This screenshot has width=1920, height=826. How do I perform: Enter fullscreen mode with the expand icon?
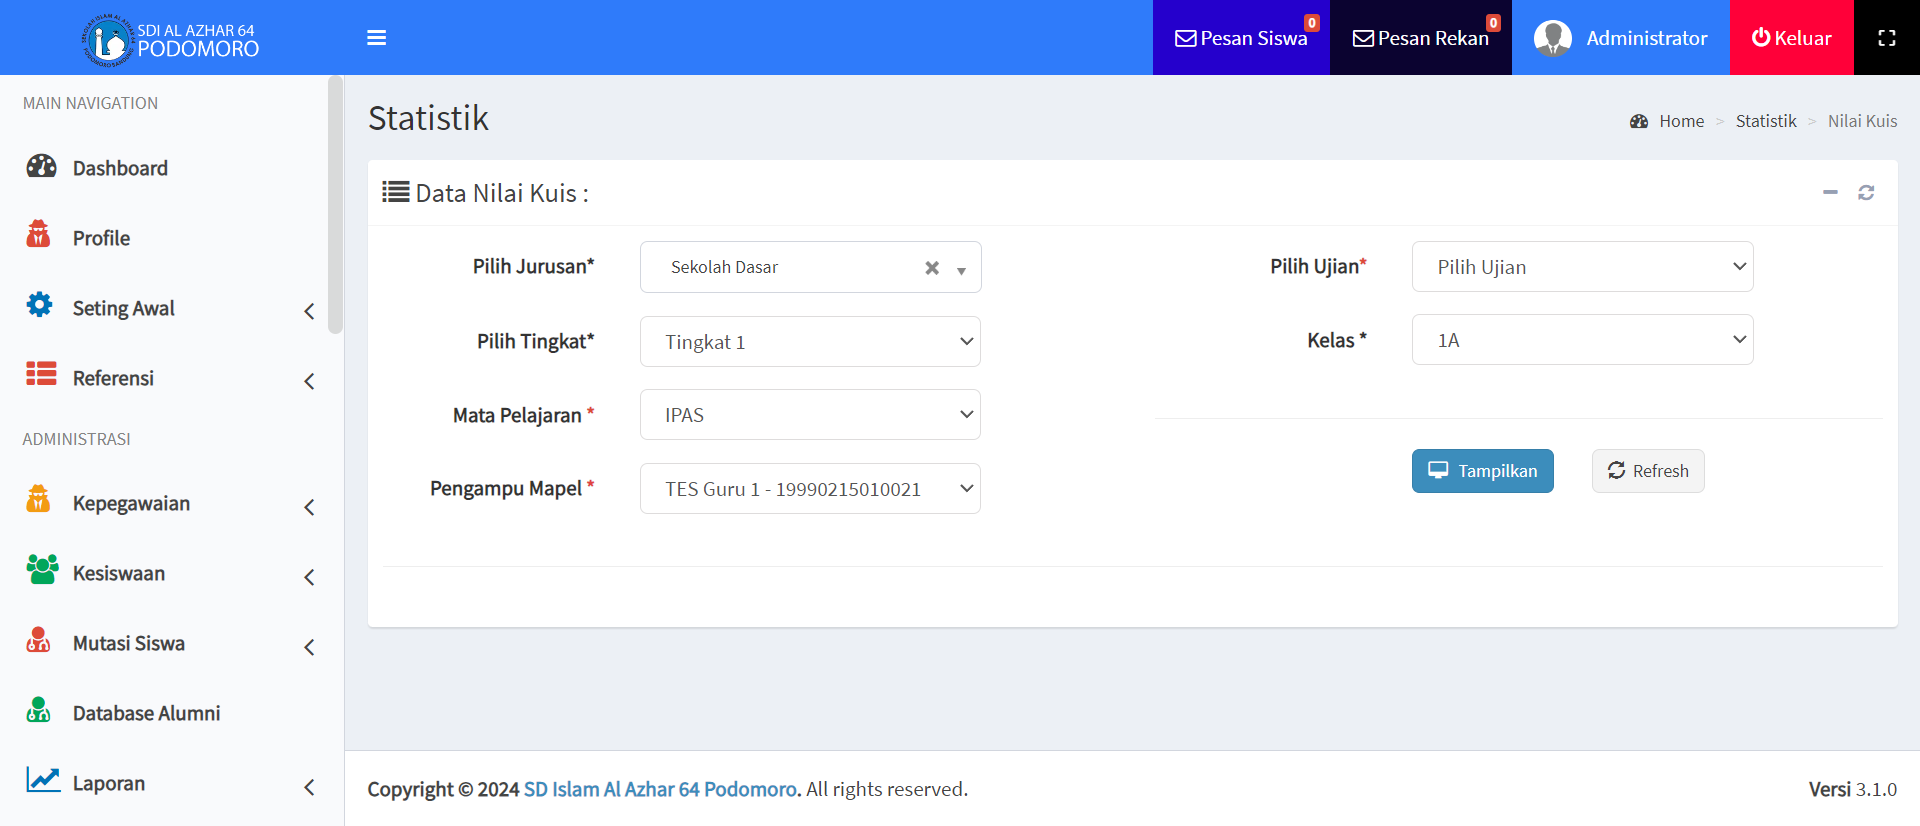click(x=1886, y=38)
